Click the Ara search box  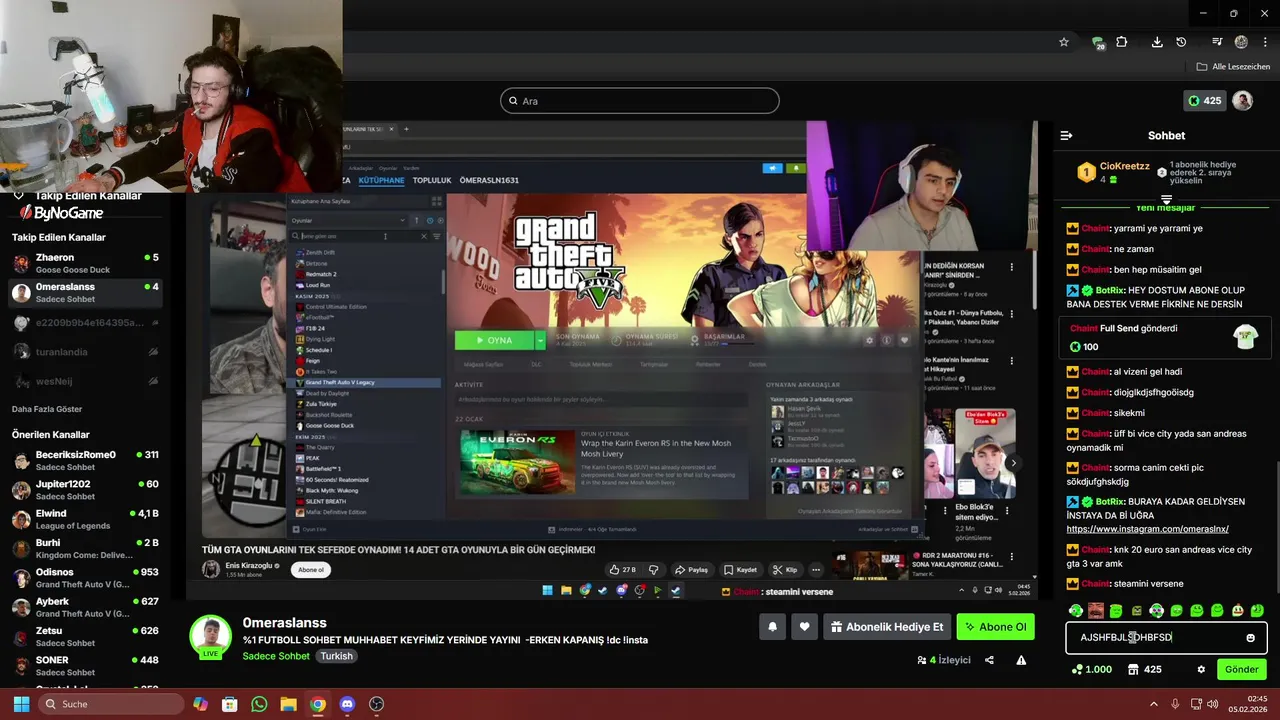point(640,100)
